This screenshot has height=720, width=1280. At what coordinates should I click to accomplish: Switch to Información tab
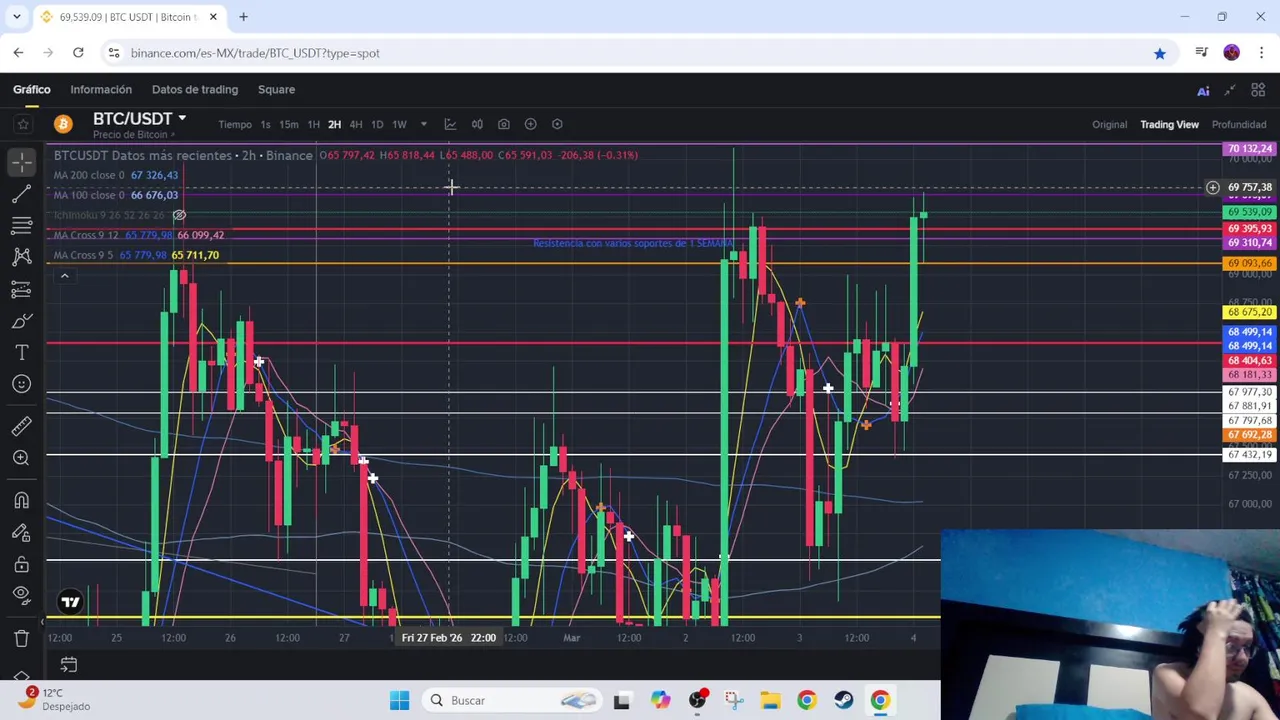101,90
